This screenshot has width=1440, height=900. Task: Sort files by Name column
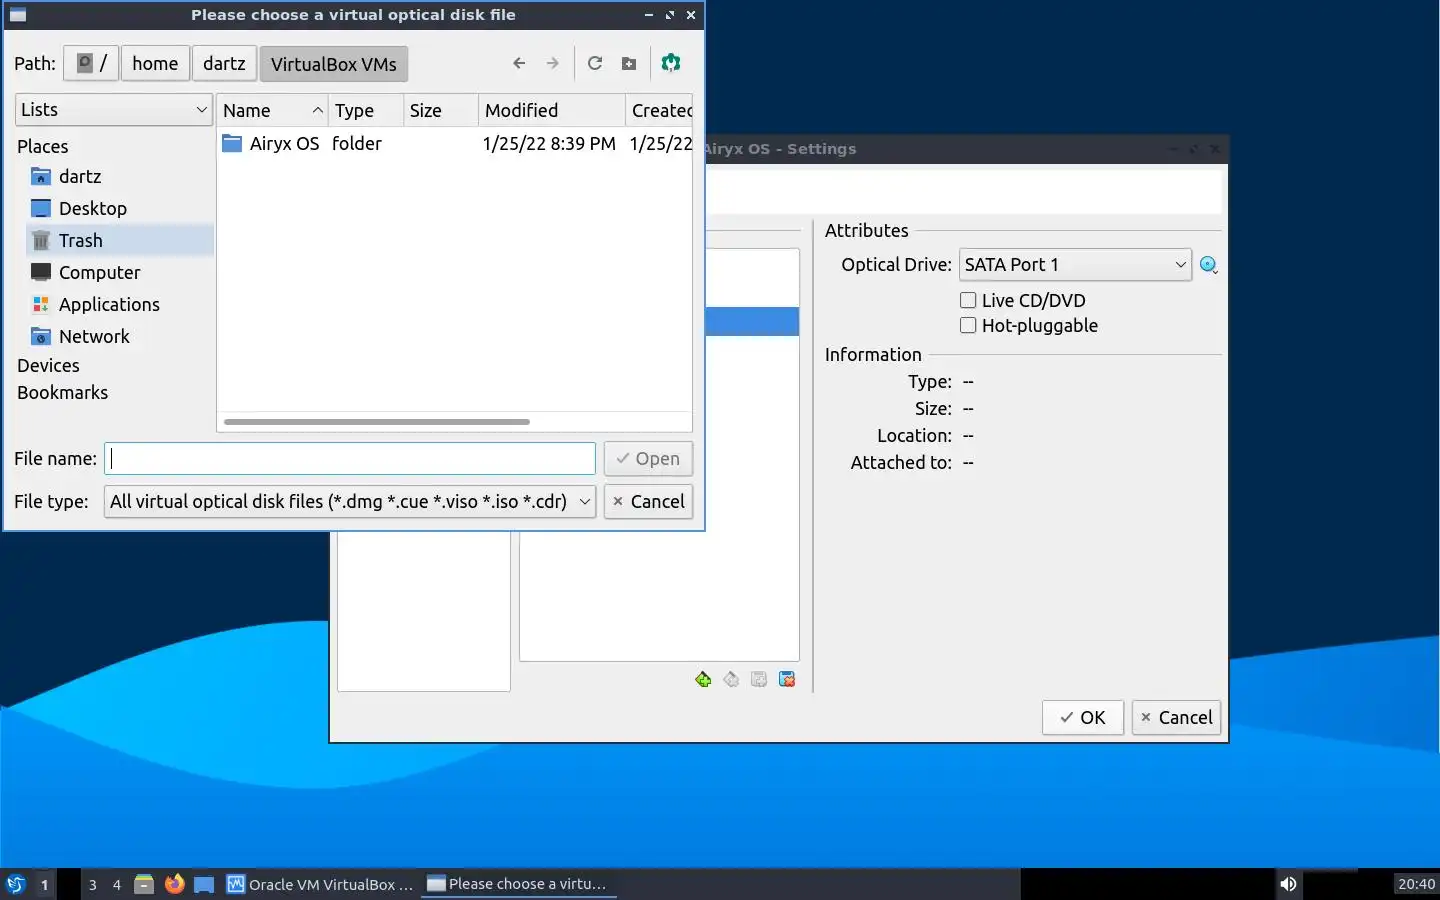(273, 111)
